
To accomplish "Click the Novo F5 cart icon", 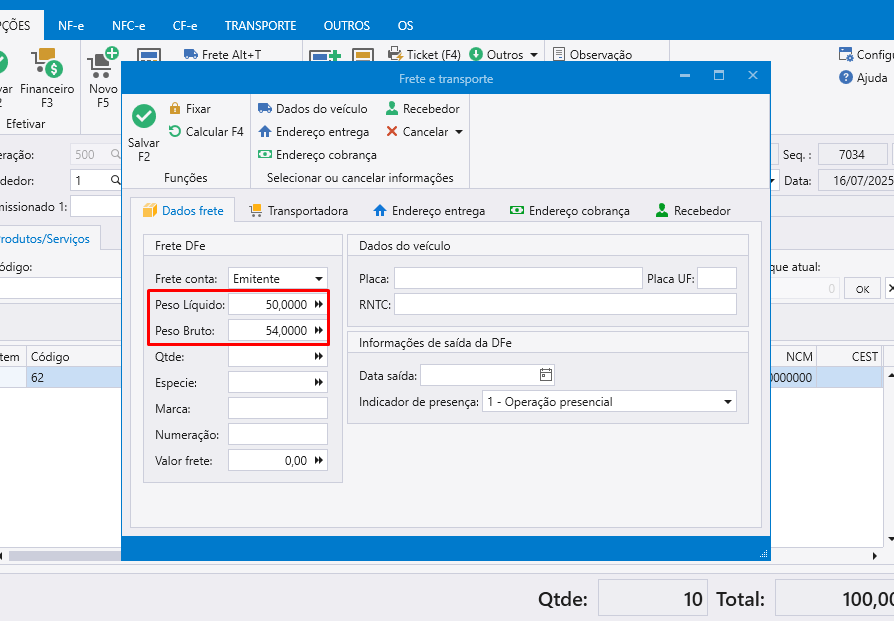I will (103, 63).
